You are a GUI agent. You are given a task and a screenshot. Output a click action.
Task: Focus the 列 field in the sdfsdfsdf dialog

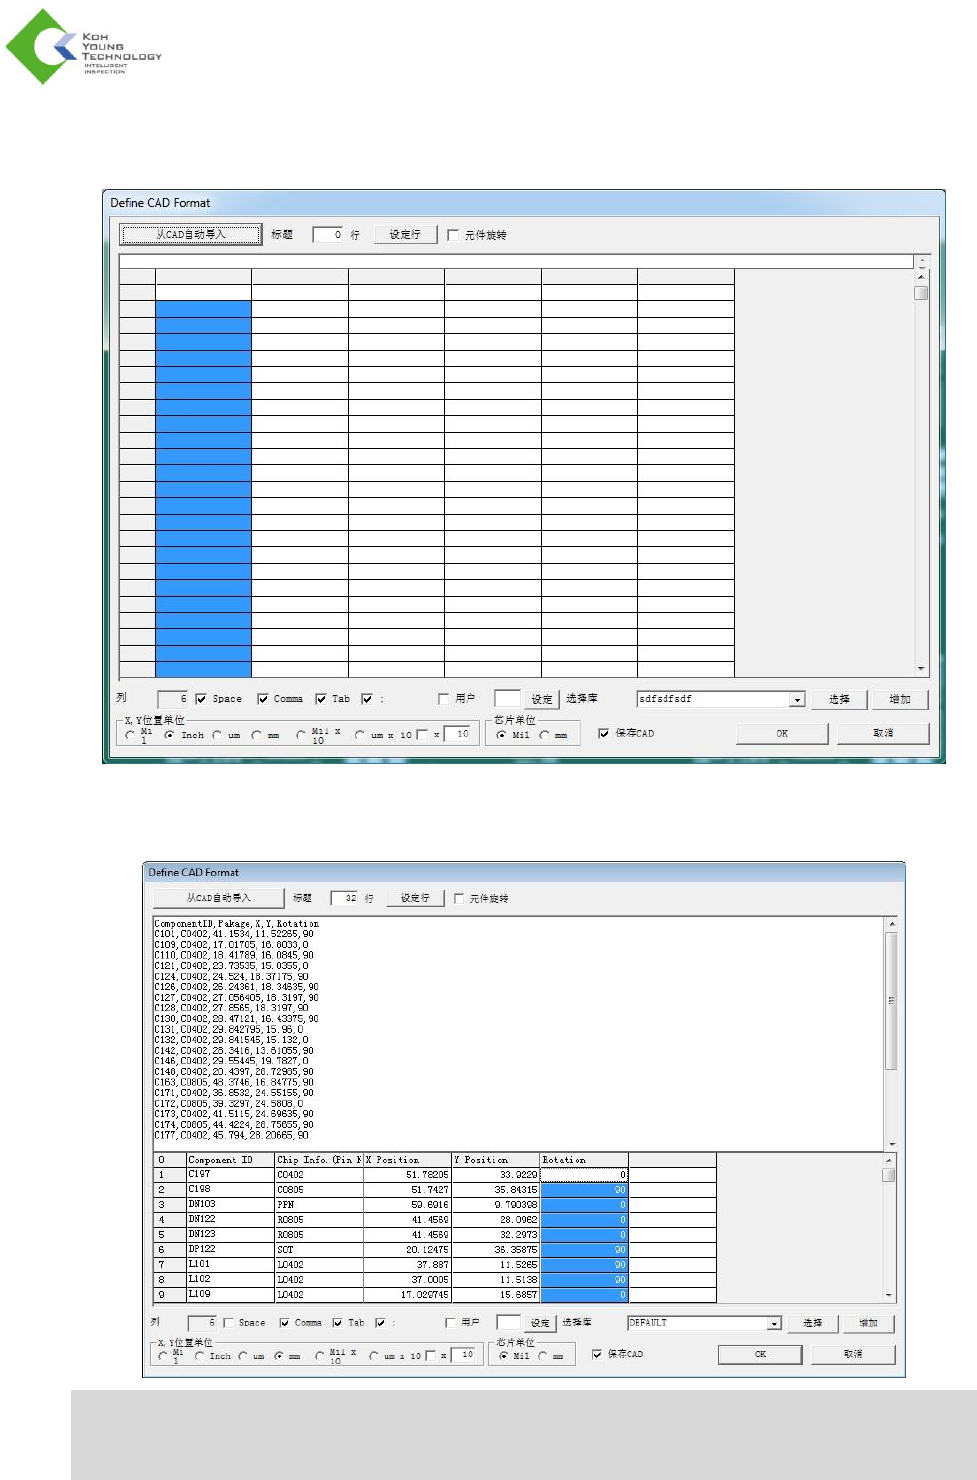coord(173,699)
